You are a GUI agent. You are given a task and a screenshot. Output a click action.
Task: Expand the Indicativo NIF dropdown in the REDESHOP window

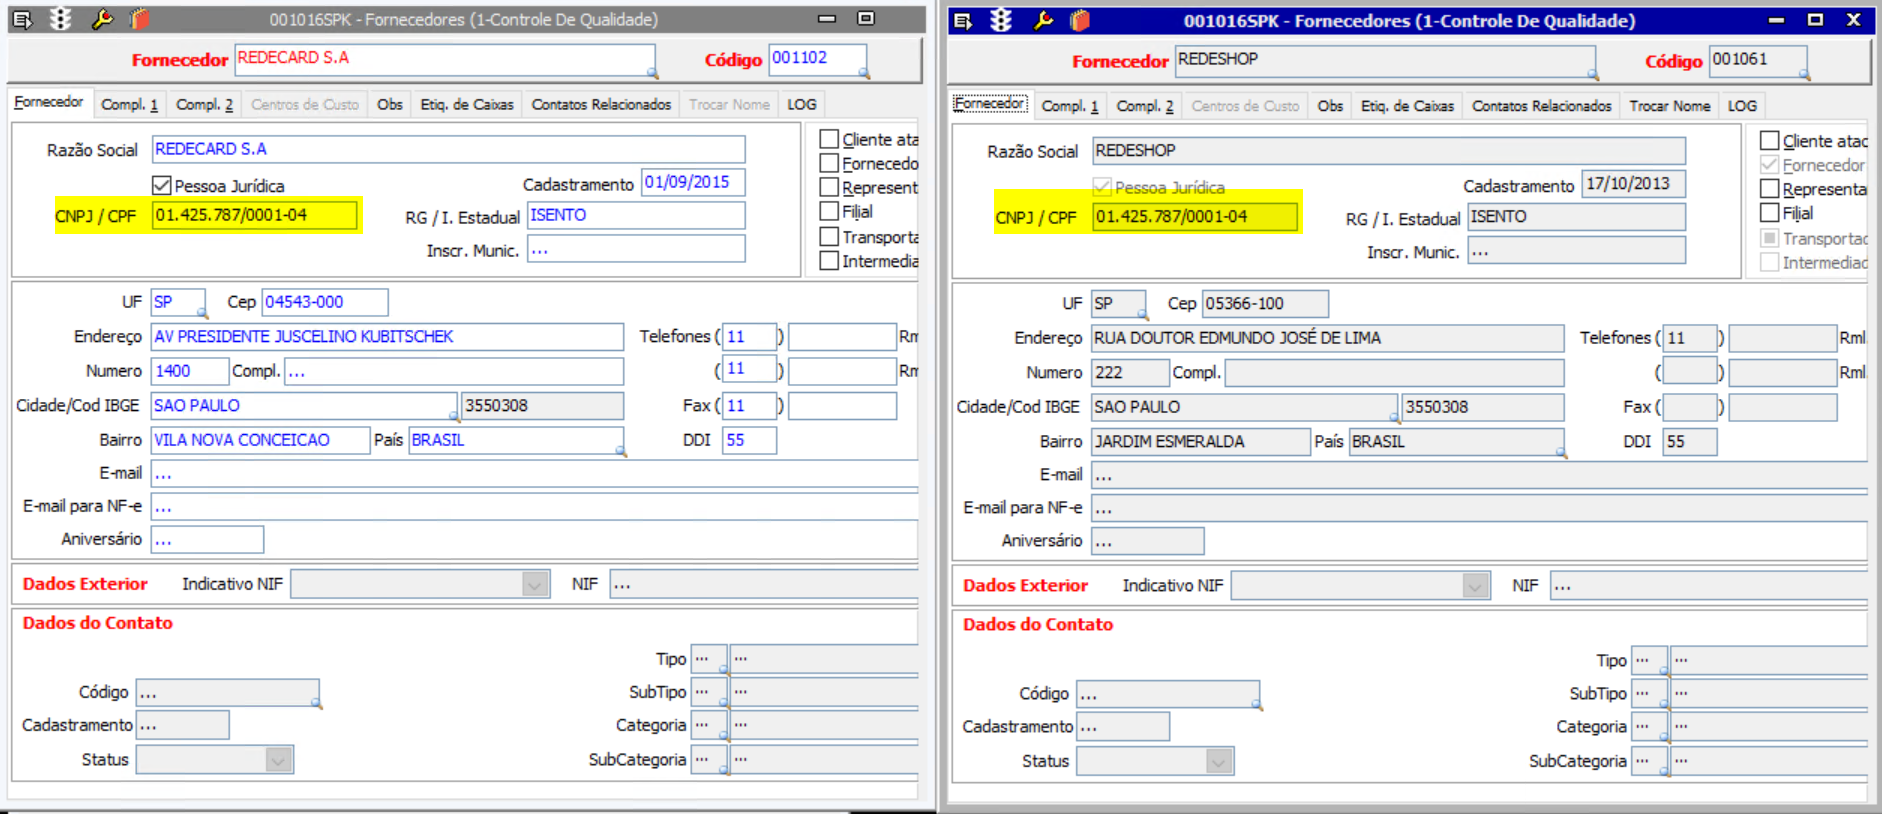point(1476,586)
